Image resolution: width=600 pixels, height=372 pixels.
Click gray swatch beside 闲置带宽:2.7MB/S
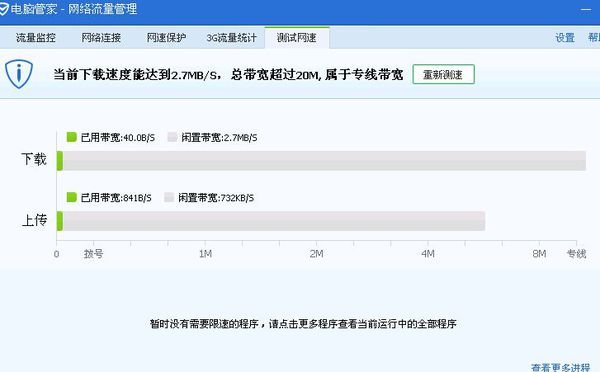pyautogui.click(x=172, y=137)
